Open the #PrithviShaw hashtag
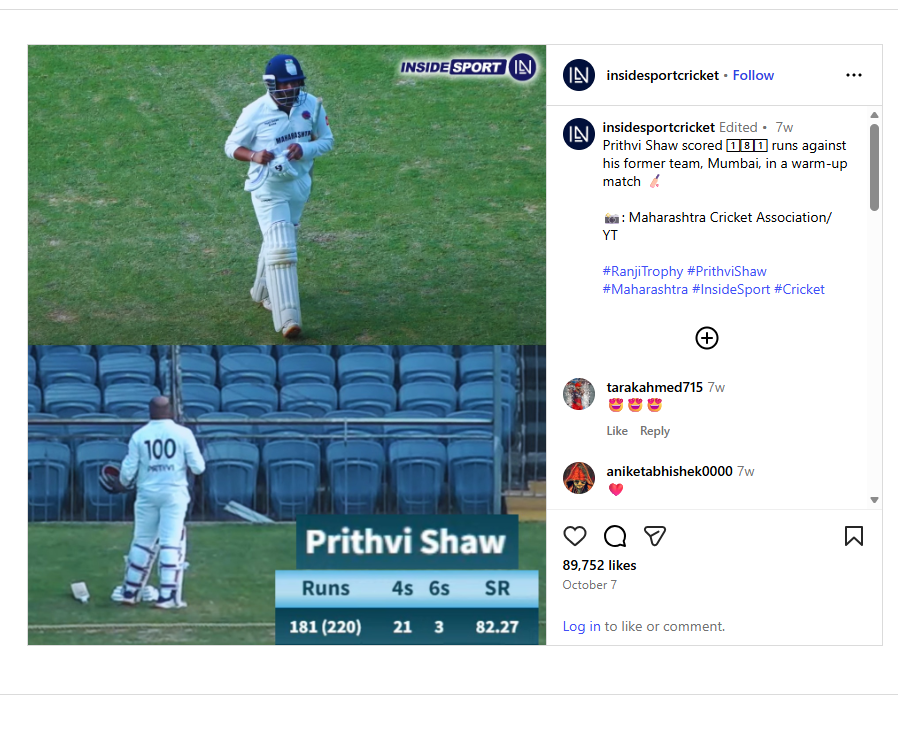 point(726,271)
